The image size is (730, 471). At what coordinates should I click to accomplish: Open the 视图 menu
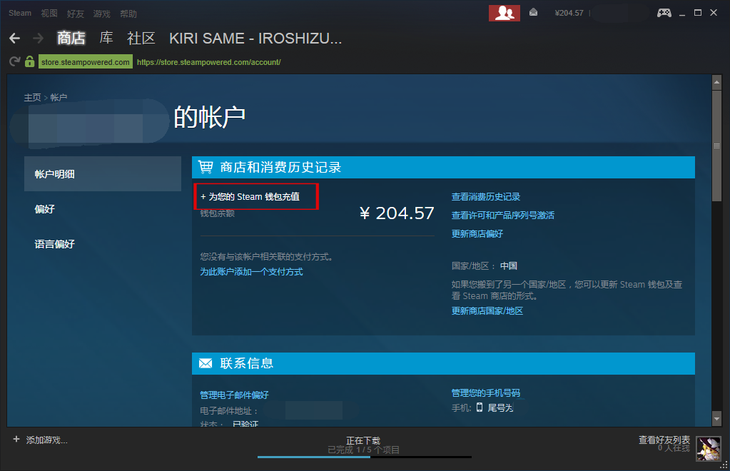pyautogui.click(x=49, y=13)
